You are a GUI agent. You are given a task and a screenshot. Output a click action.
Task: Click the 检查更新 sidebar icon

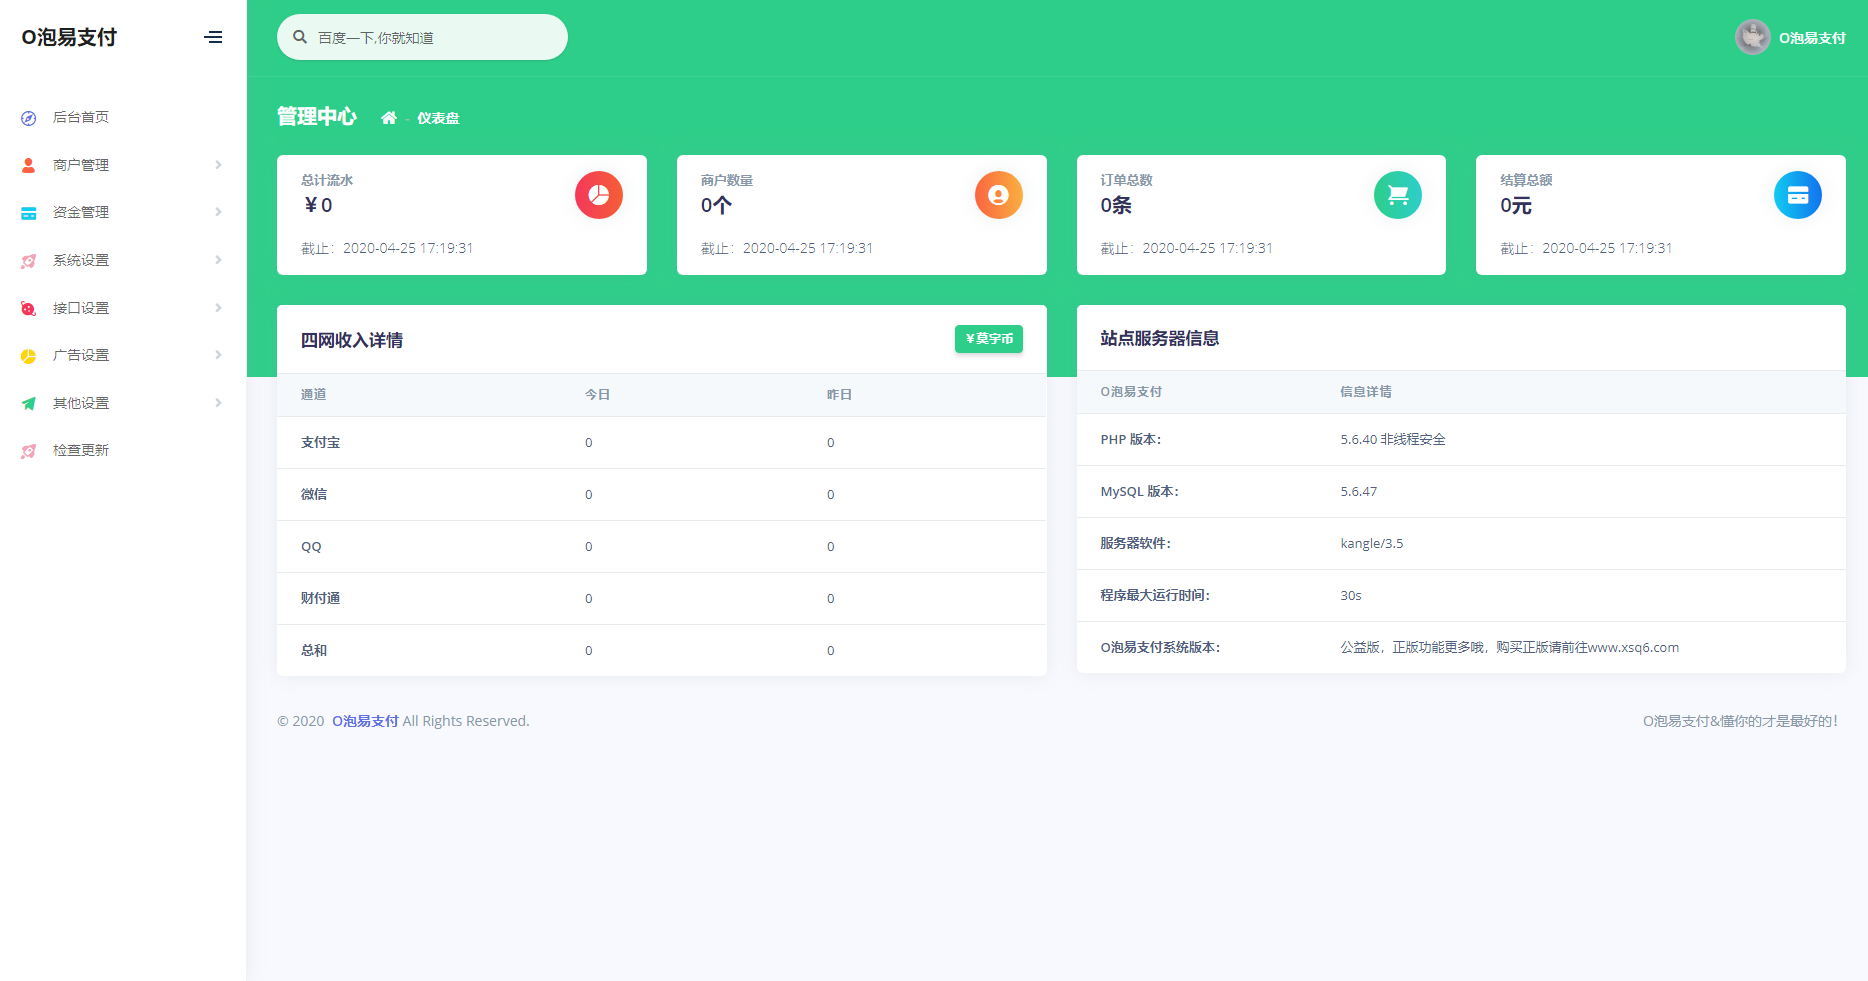(x=27, y=450)
